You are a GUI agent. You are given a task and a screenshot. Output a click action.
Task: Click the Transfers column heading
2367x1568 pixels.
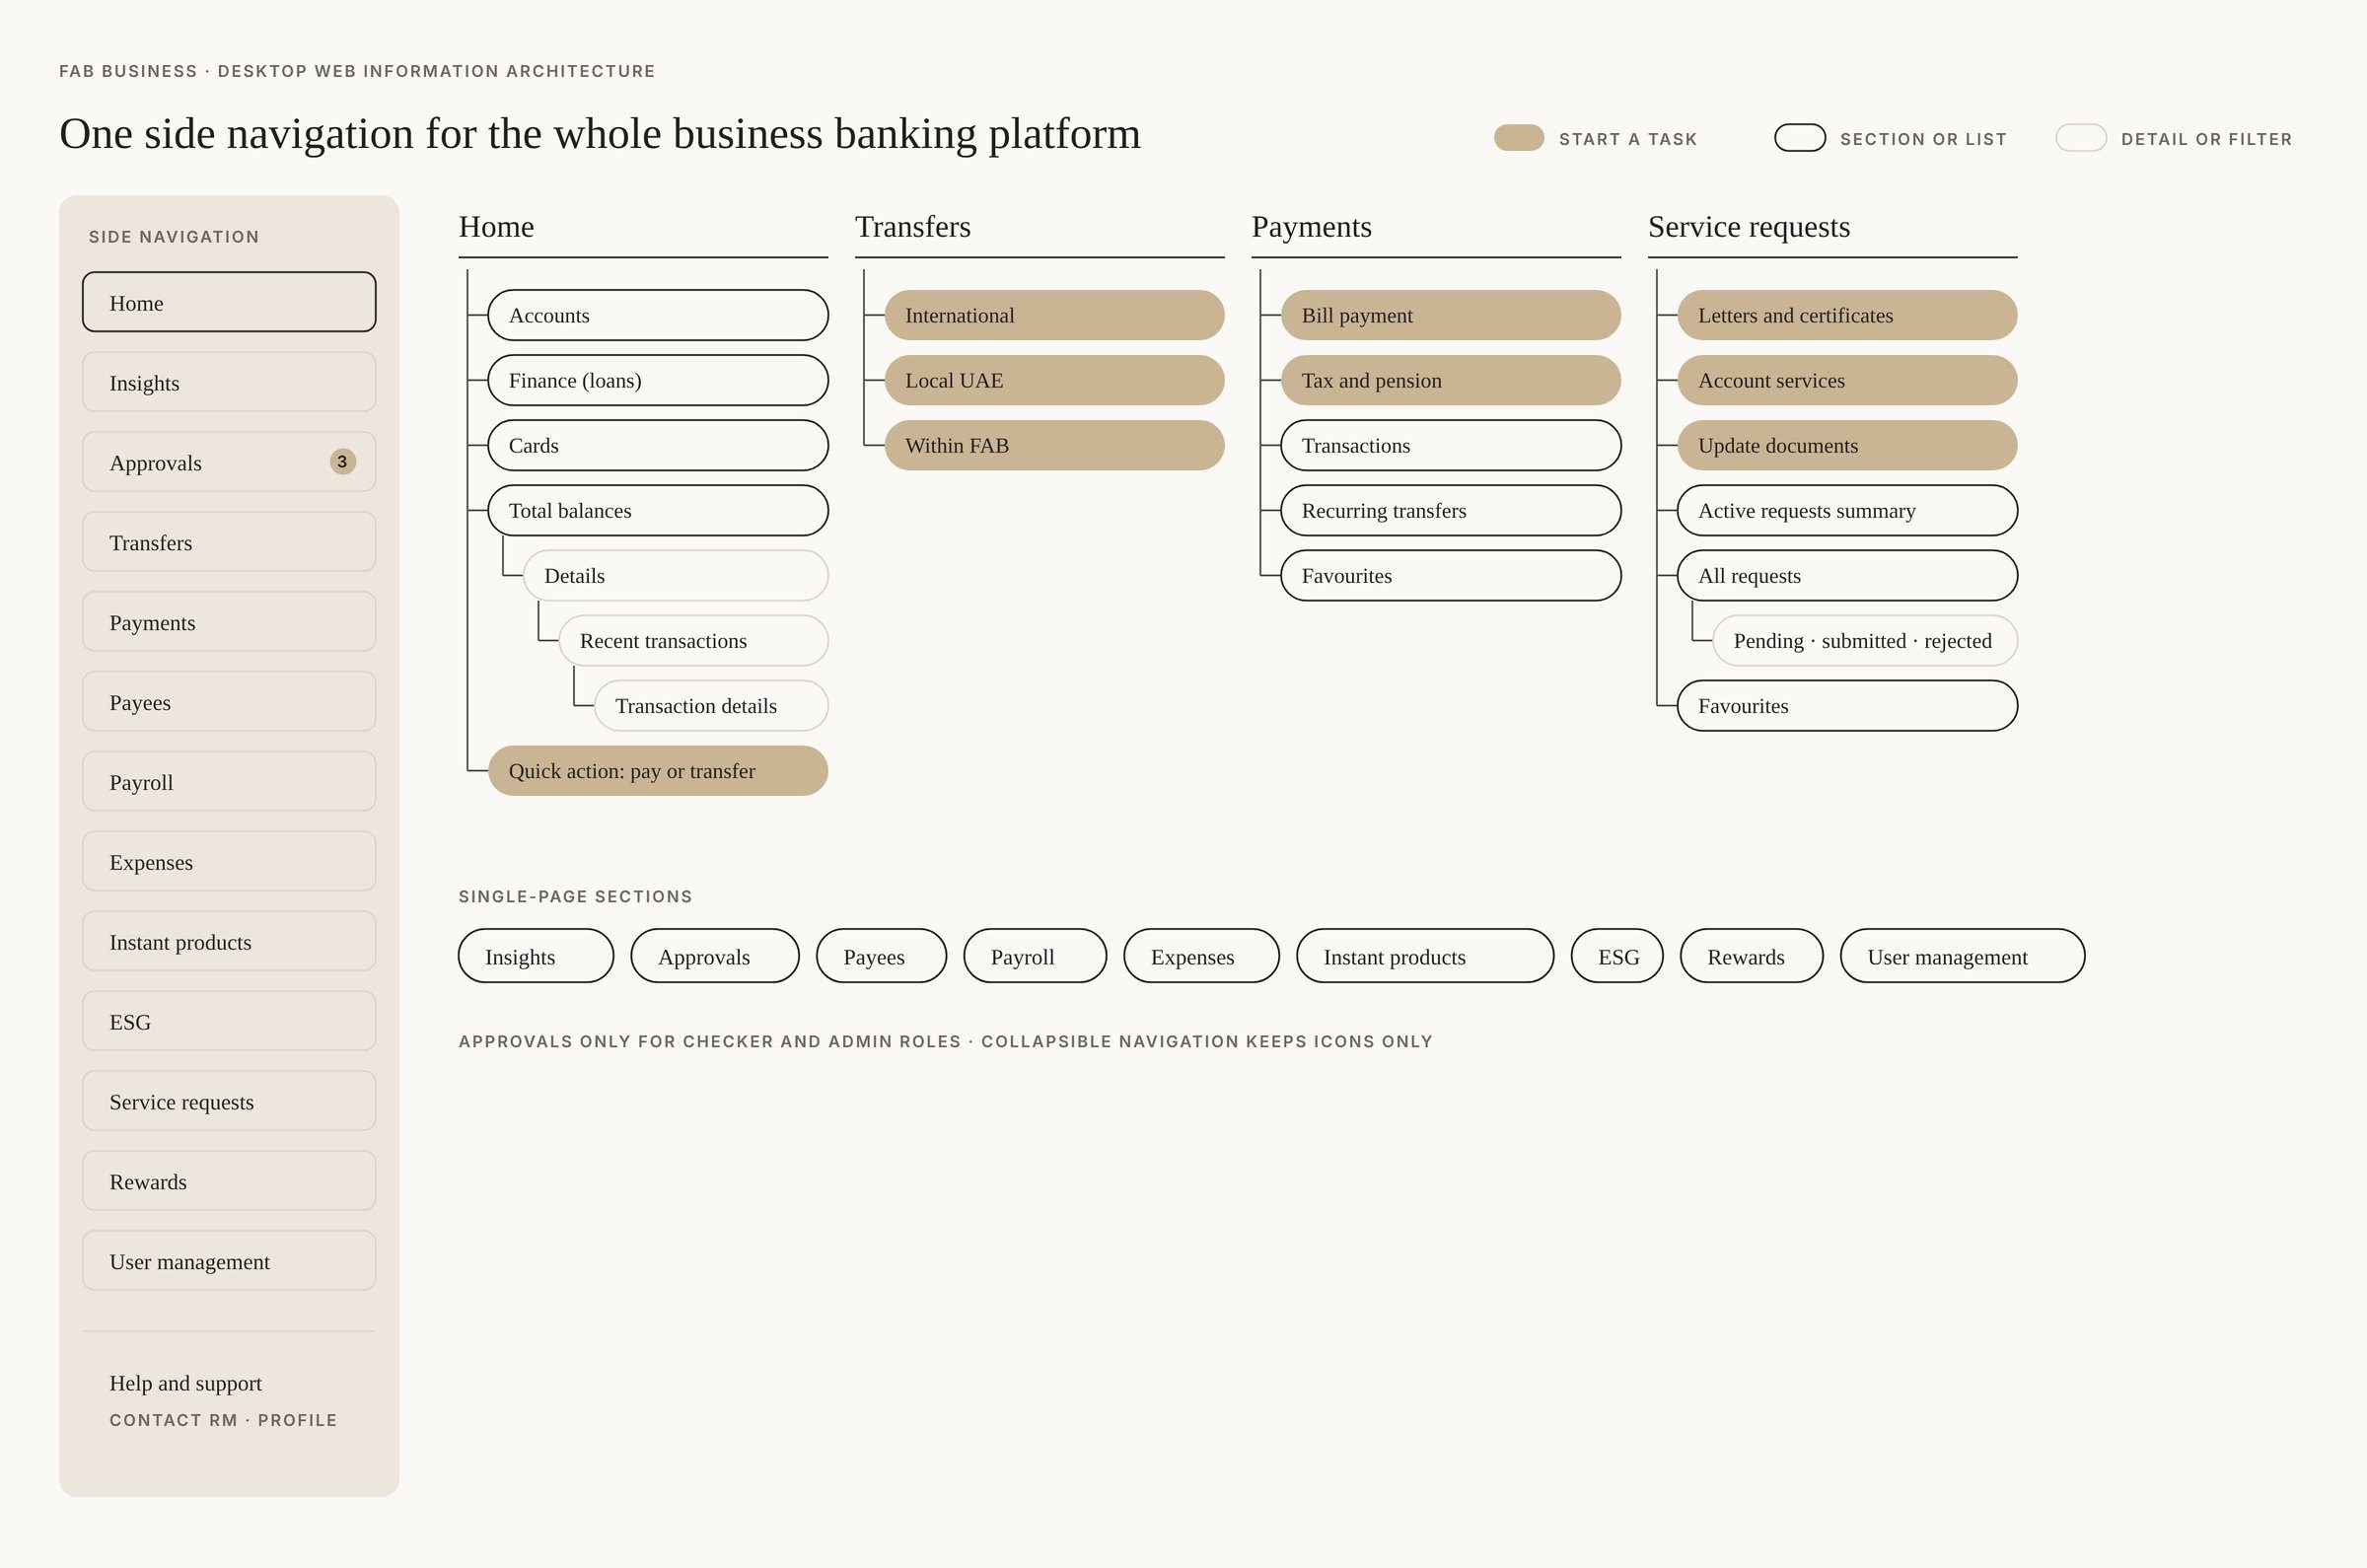click(x=912, y=227)
